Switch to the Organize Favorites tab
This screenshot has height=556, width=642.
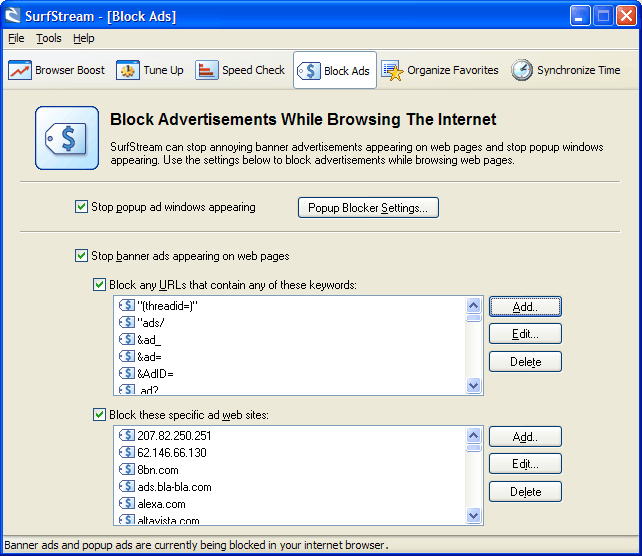click(x=440, y=70)
